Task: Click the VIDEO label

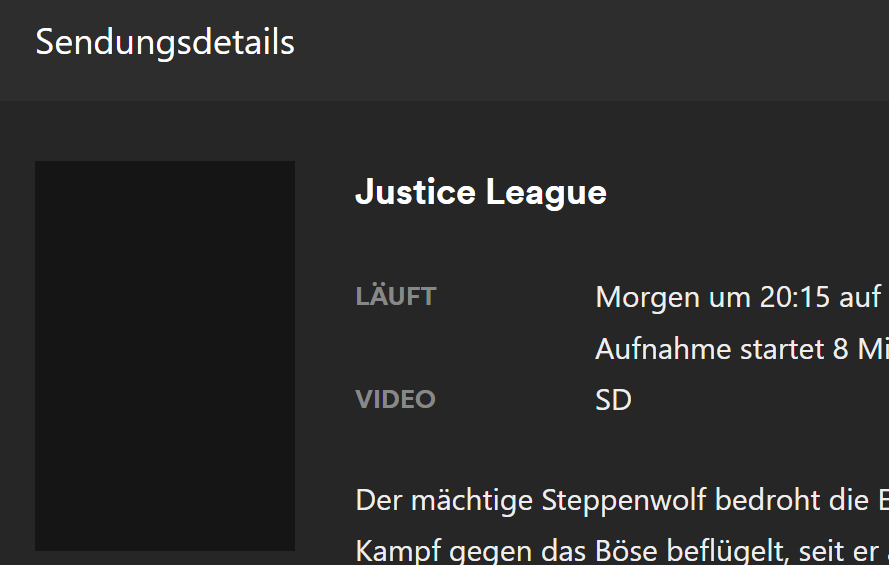Action: 395,400
